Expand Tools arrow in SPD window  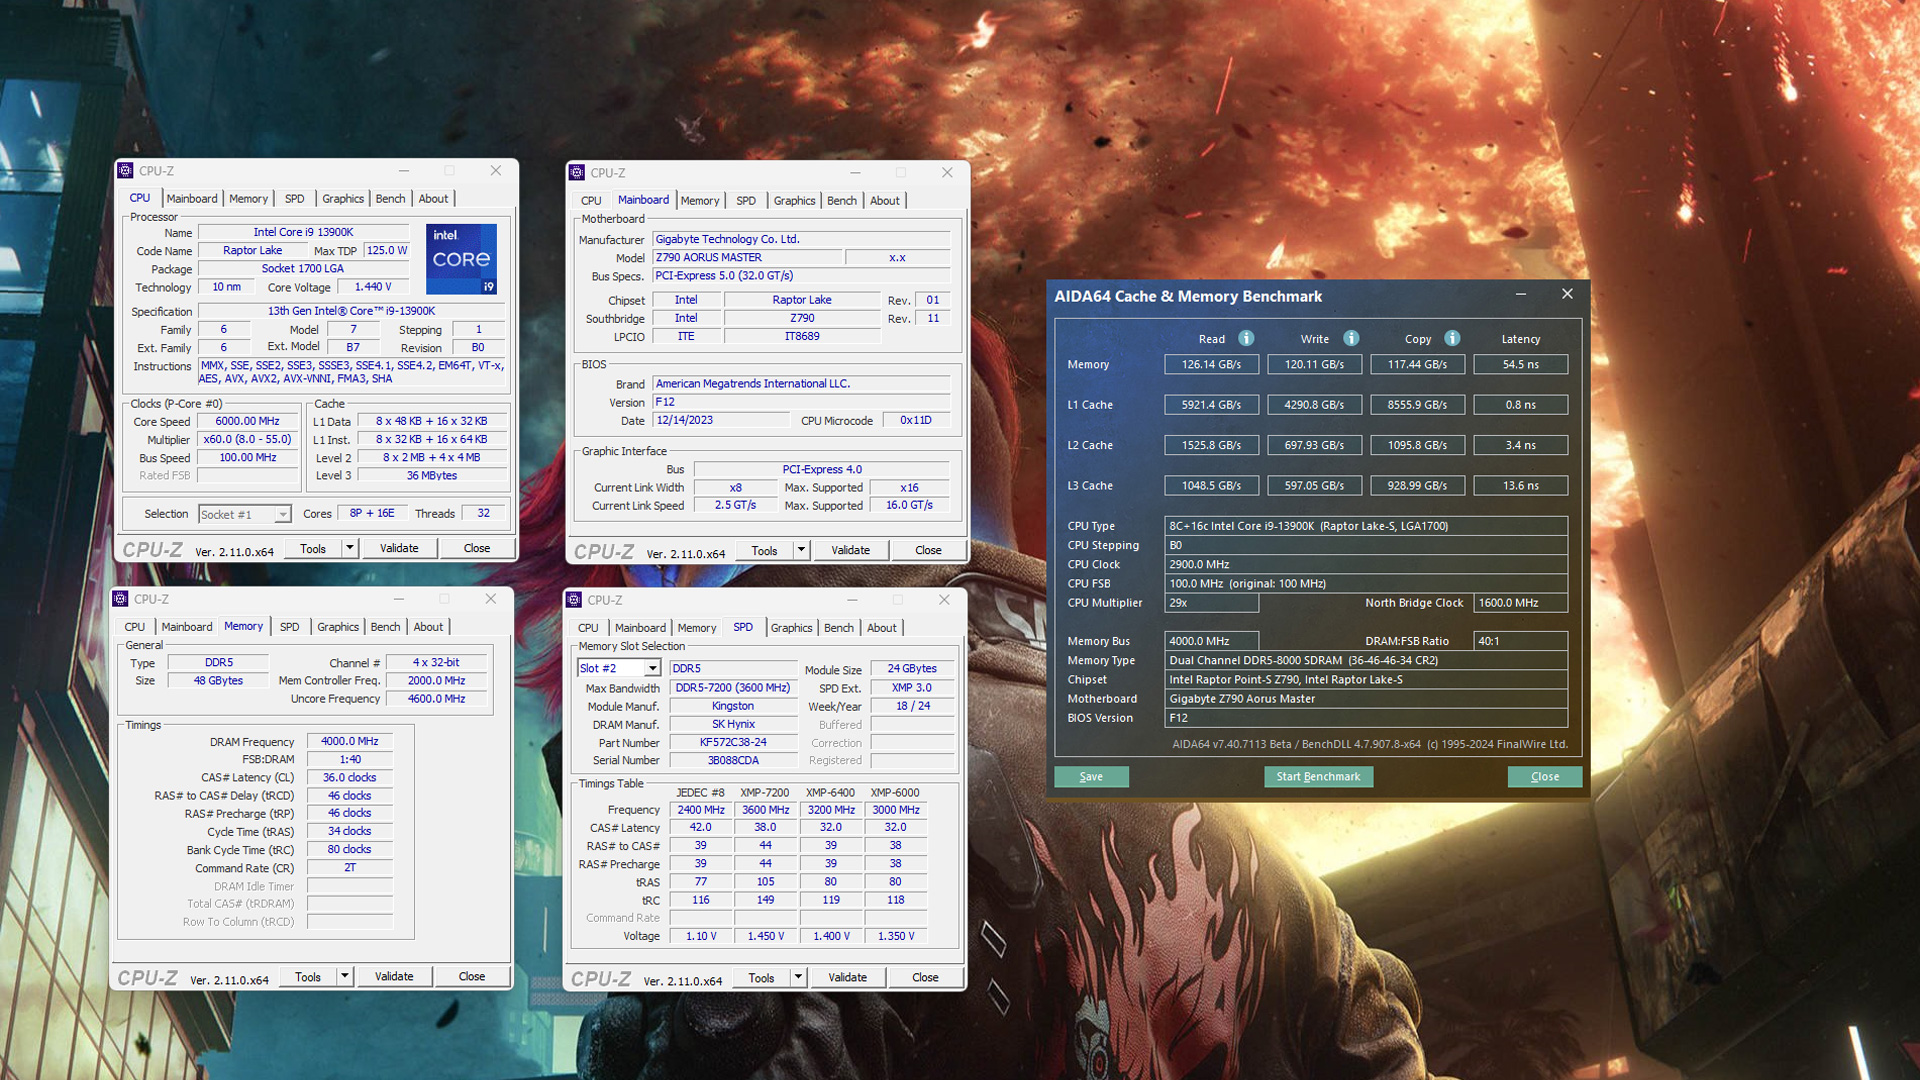798,977
